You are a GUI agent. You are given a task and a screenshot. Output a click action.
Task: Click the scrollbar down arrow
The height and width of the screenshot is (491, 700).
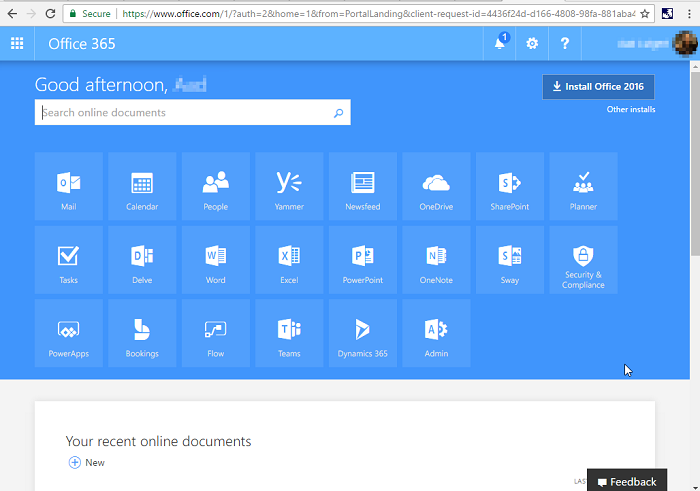point(695,487)
